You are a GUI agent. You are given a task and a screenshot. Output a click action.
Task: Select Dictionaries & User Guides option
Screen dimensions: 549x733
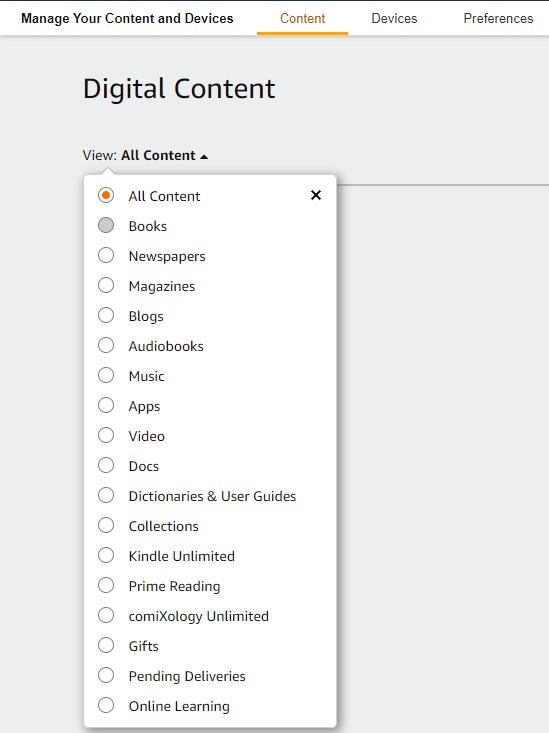[x=106, y=495]
